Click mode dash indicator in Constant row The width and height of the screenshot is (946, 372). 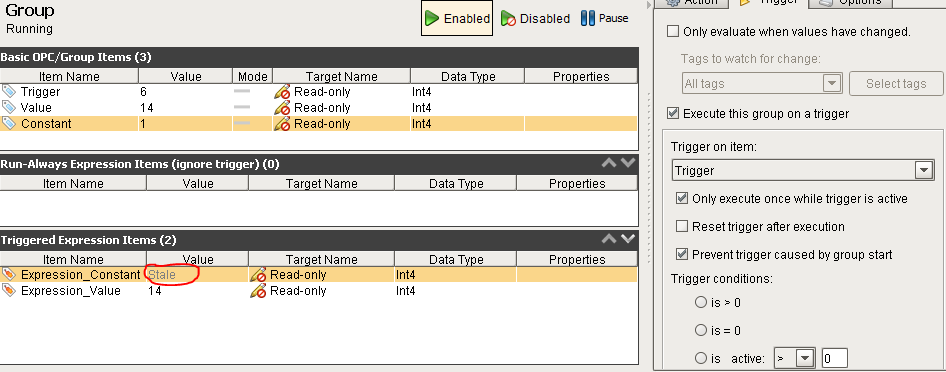[242, 124]
